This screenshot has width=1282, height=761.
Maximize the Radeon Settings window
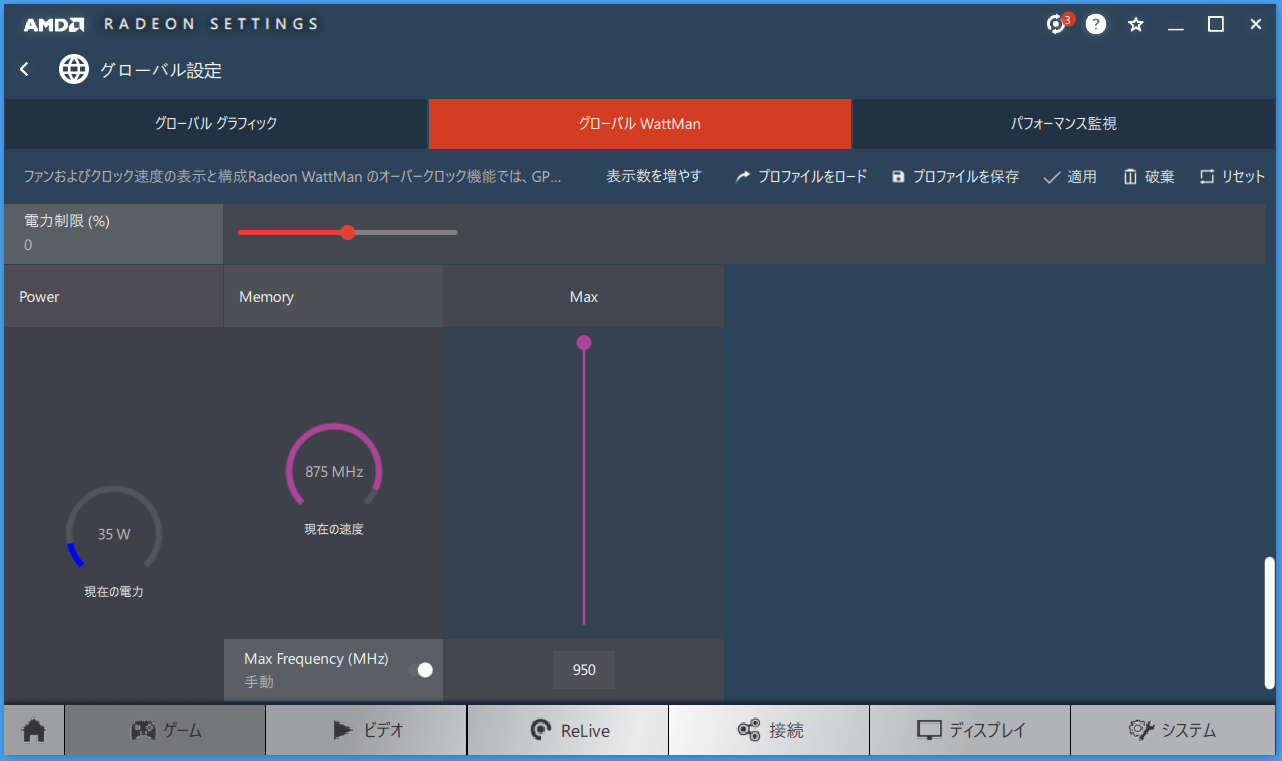click(1216, 24)
